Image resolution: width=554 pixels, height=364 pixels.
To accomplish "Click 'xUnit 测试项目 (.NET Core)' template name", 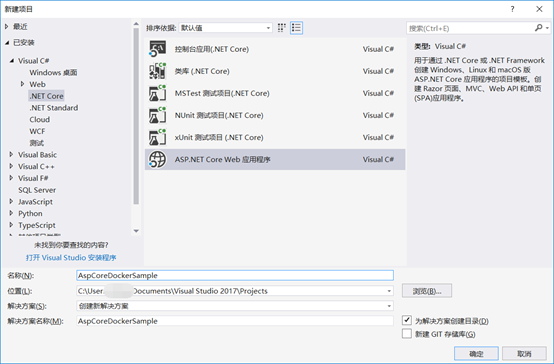I will 219,137.
